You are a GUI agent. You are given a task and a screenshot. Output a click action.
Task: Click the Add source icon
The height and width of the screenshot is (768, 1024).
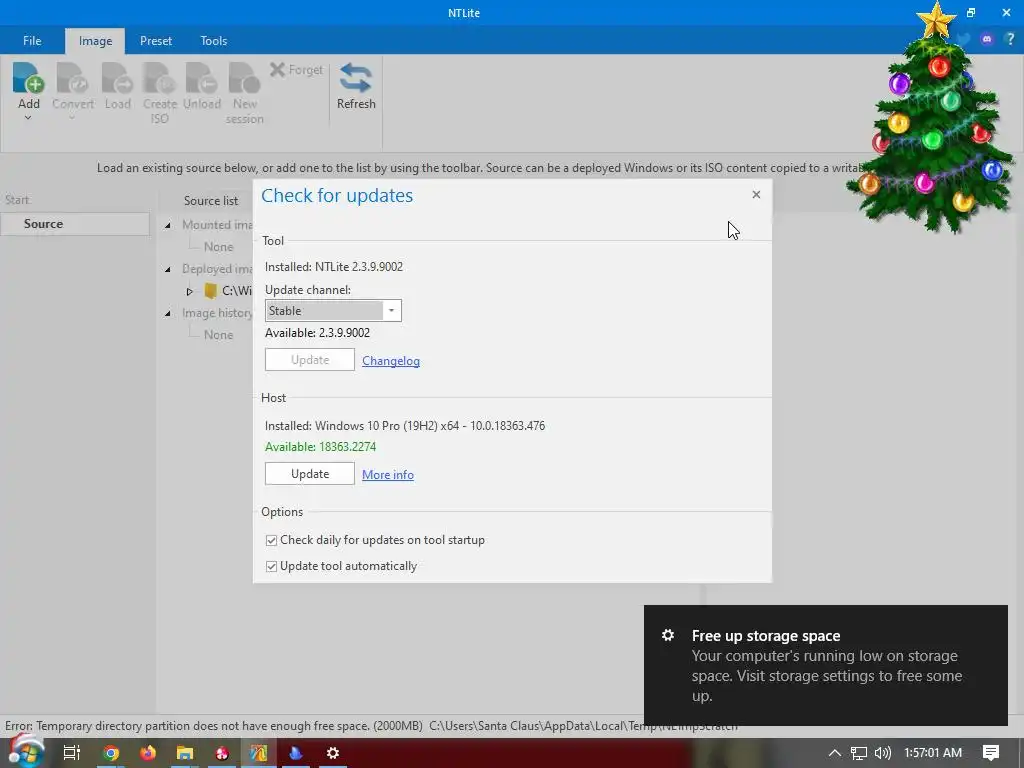click(x=28, y=78)
